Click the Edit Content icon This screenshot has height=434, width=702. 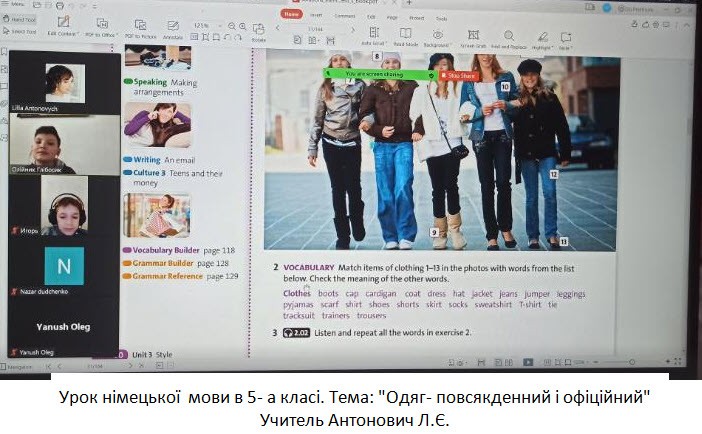pos(64,24)
